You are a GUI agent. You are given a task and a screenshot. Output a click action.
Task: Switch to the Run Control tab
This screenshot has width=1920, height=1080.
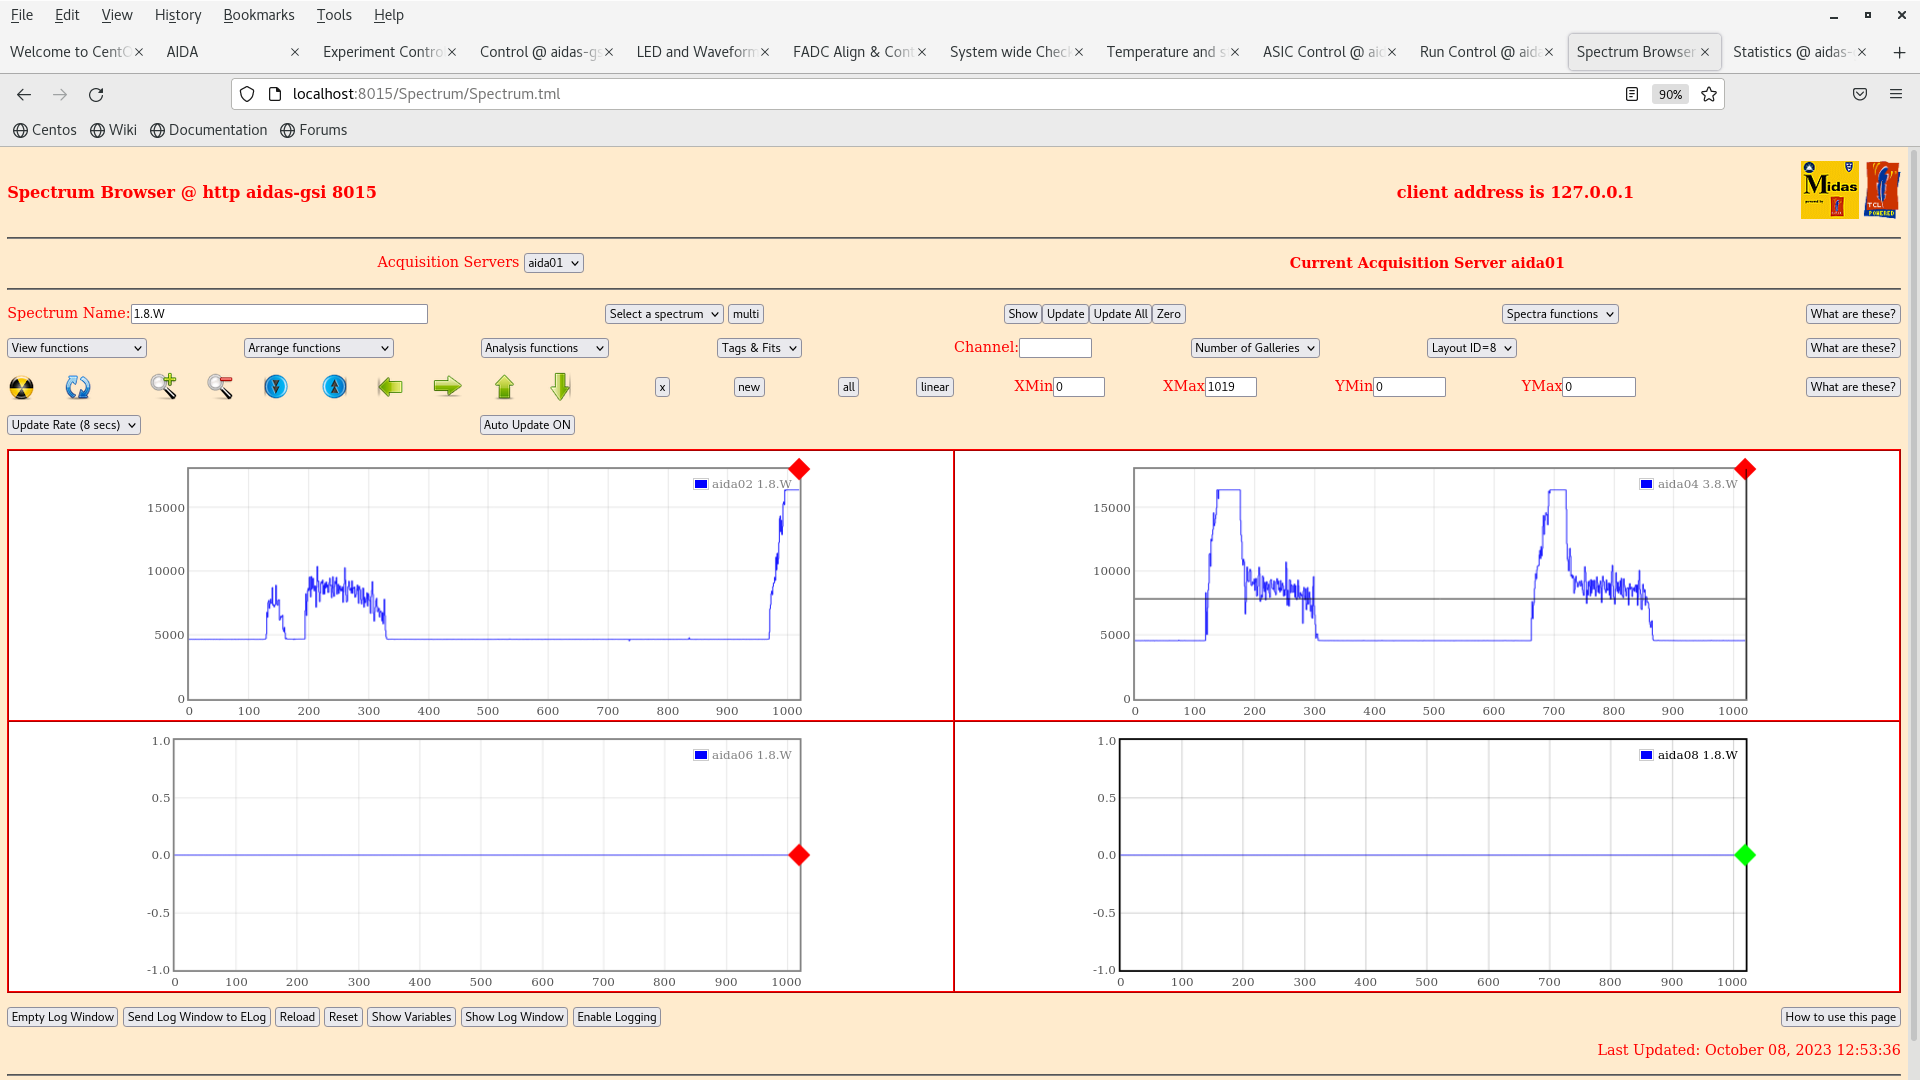[1478, 52]
